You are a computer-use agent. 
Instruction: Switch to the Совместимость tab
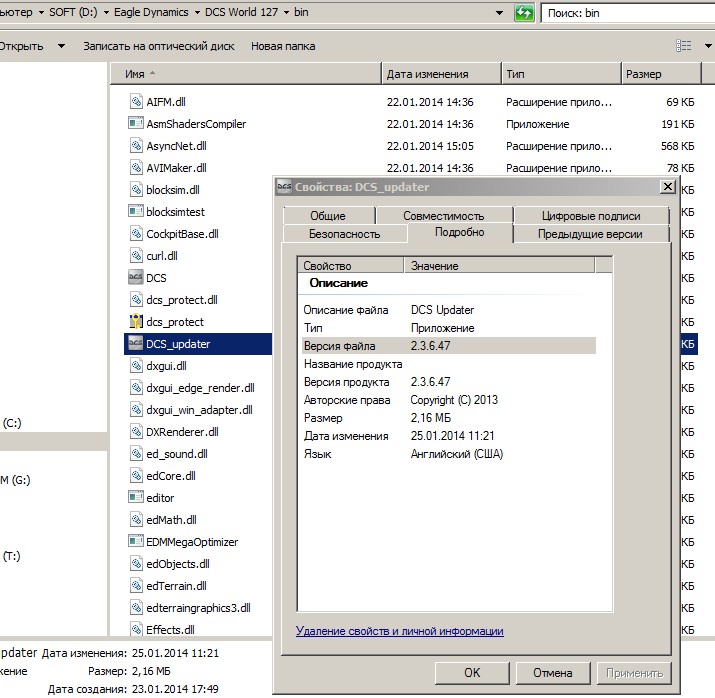click(444, 216)
